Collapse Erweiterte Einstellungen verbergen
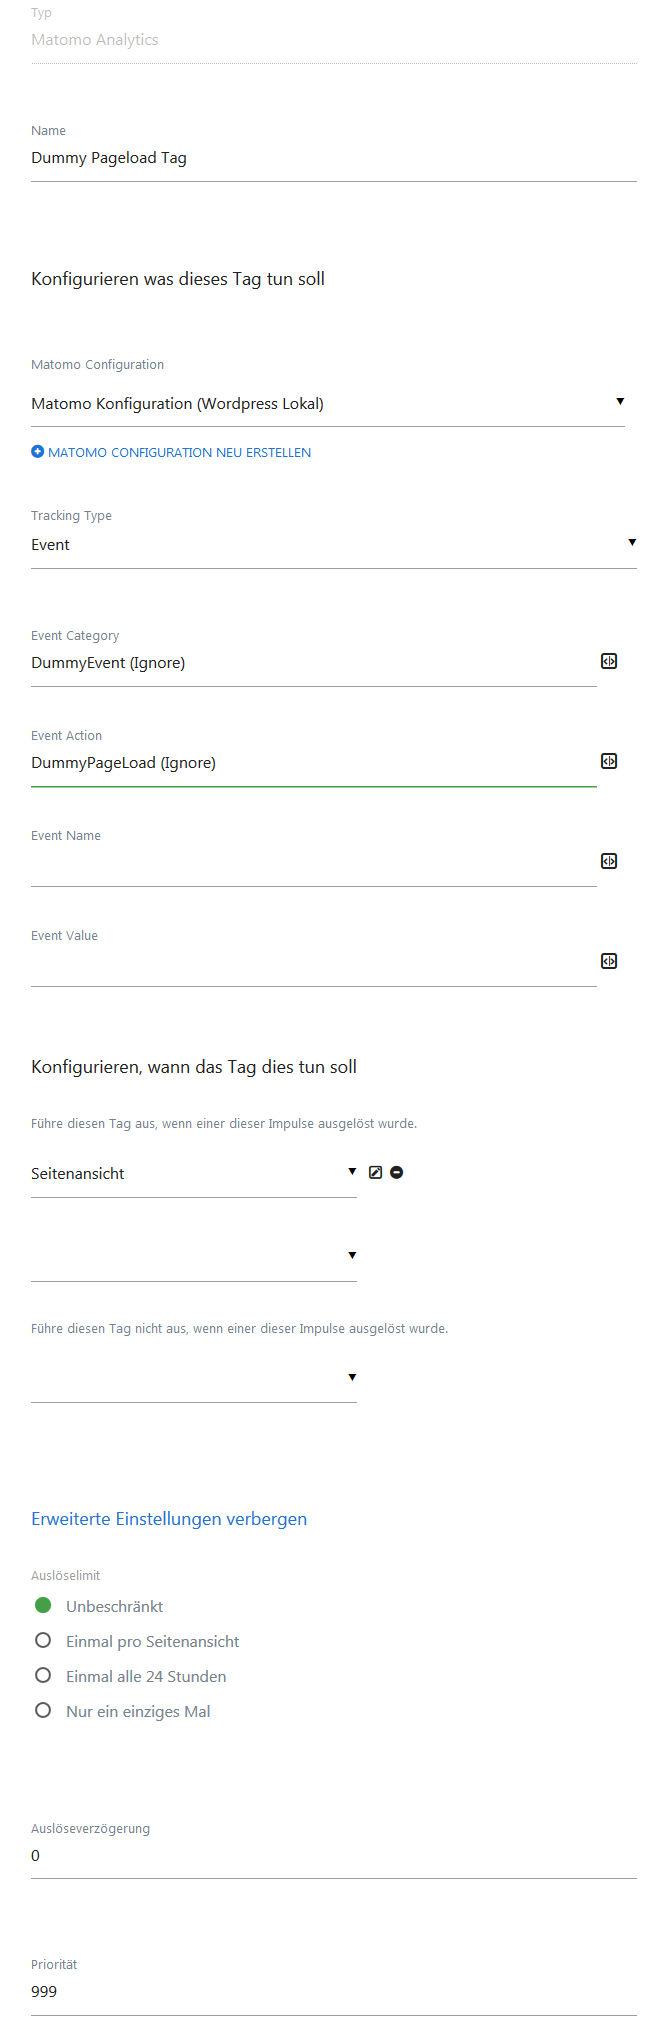The width and height of the screenshot is (646, 2039). tap(169, 1519)
